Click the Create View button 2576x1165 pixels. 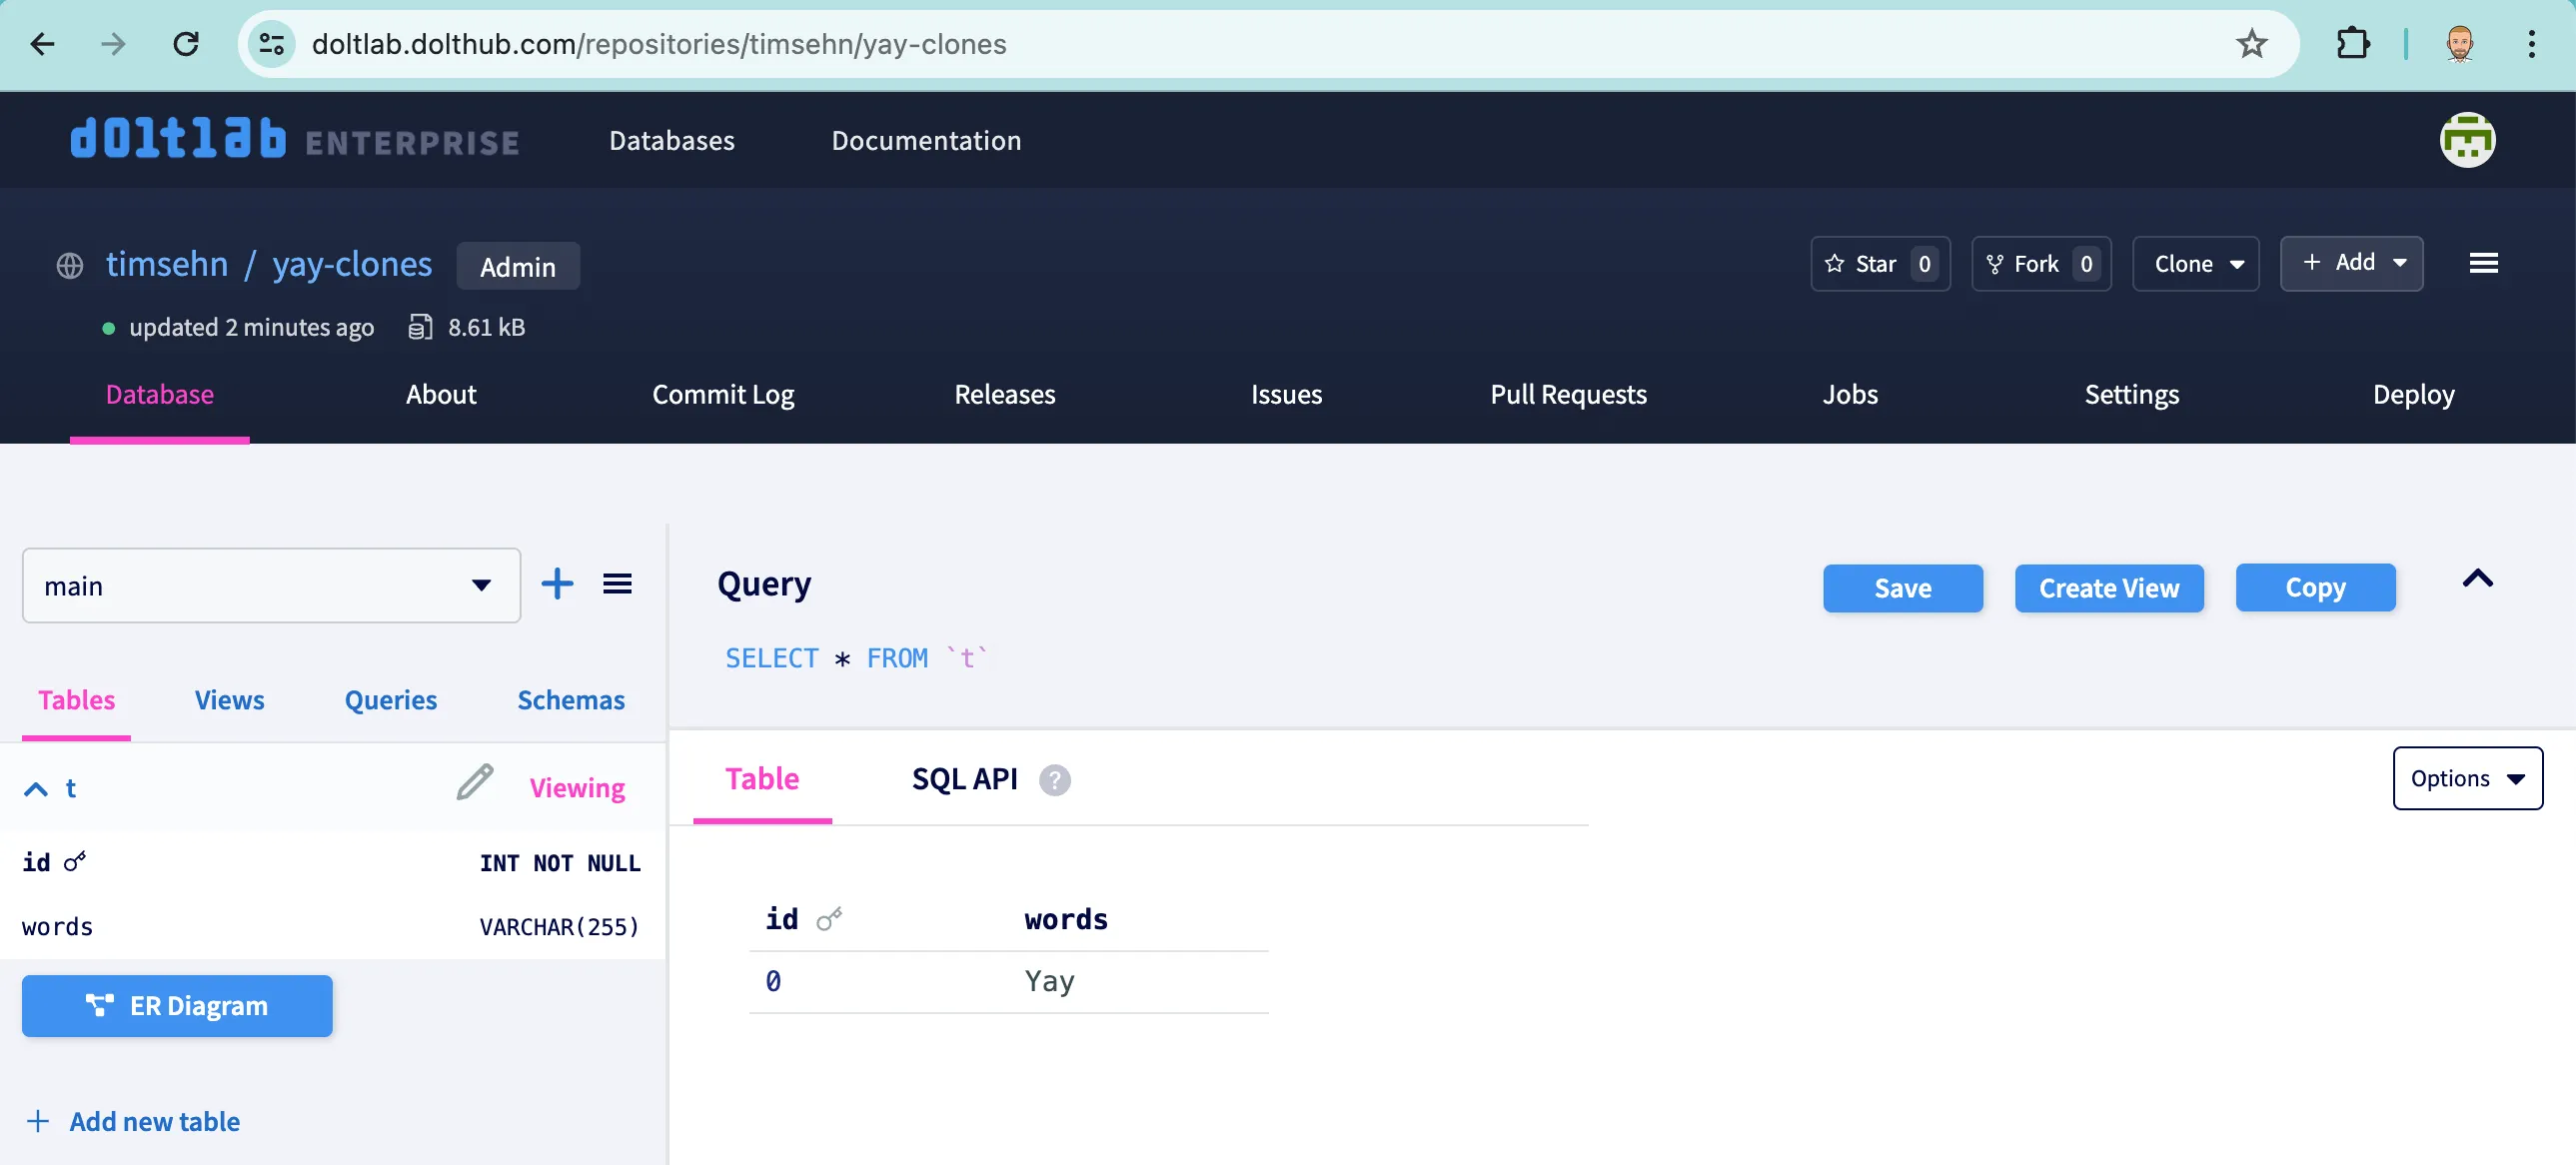tap(2108, 588)
